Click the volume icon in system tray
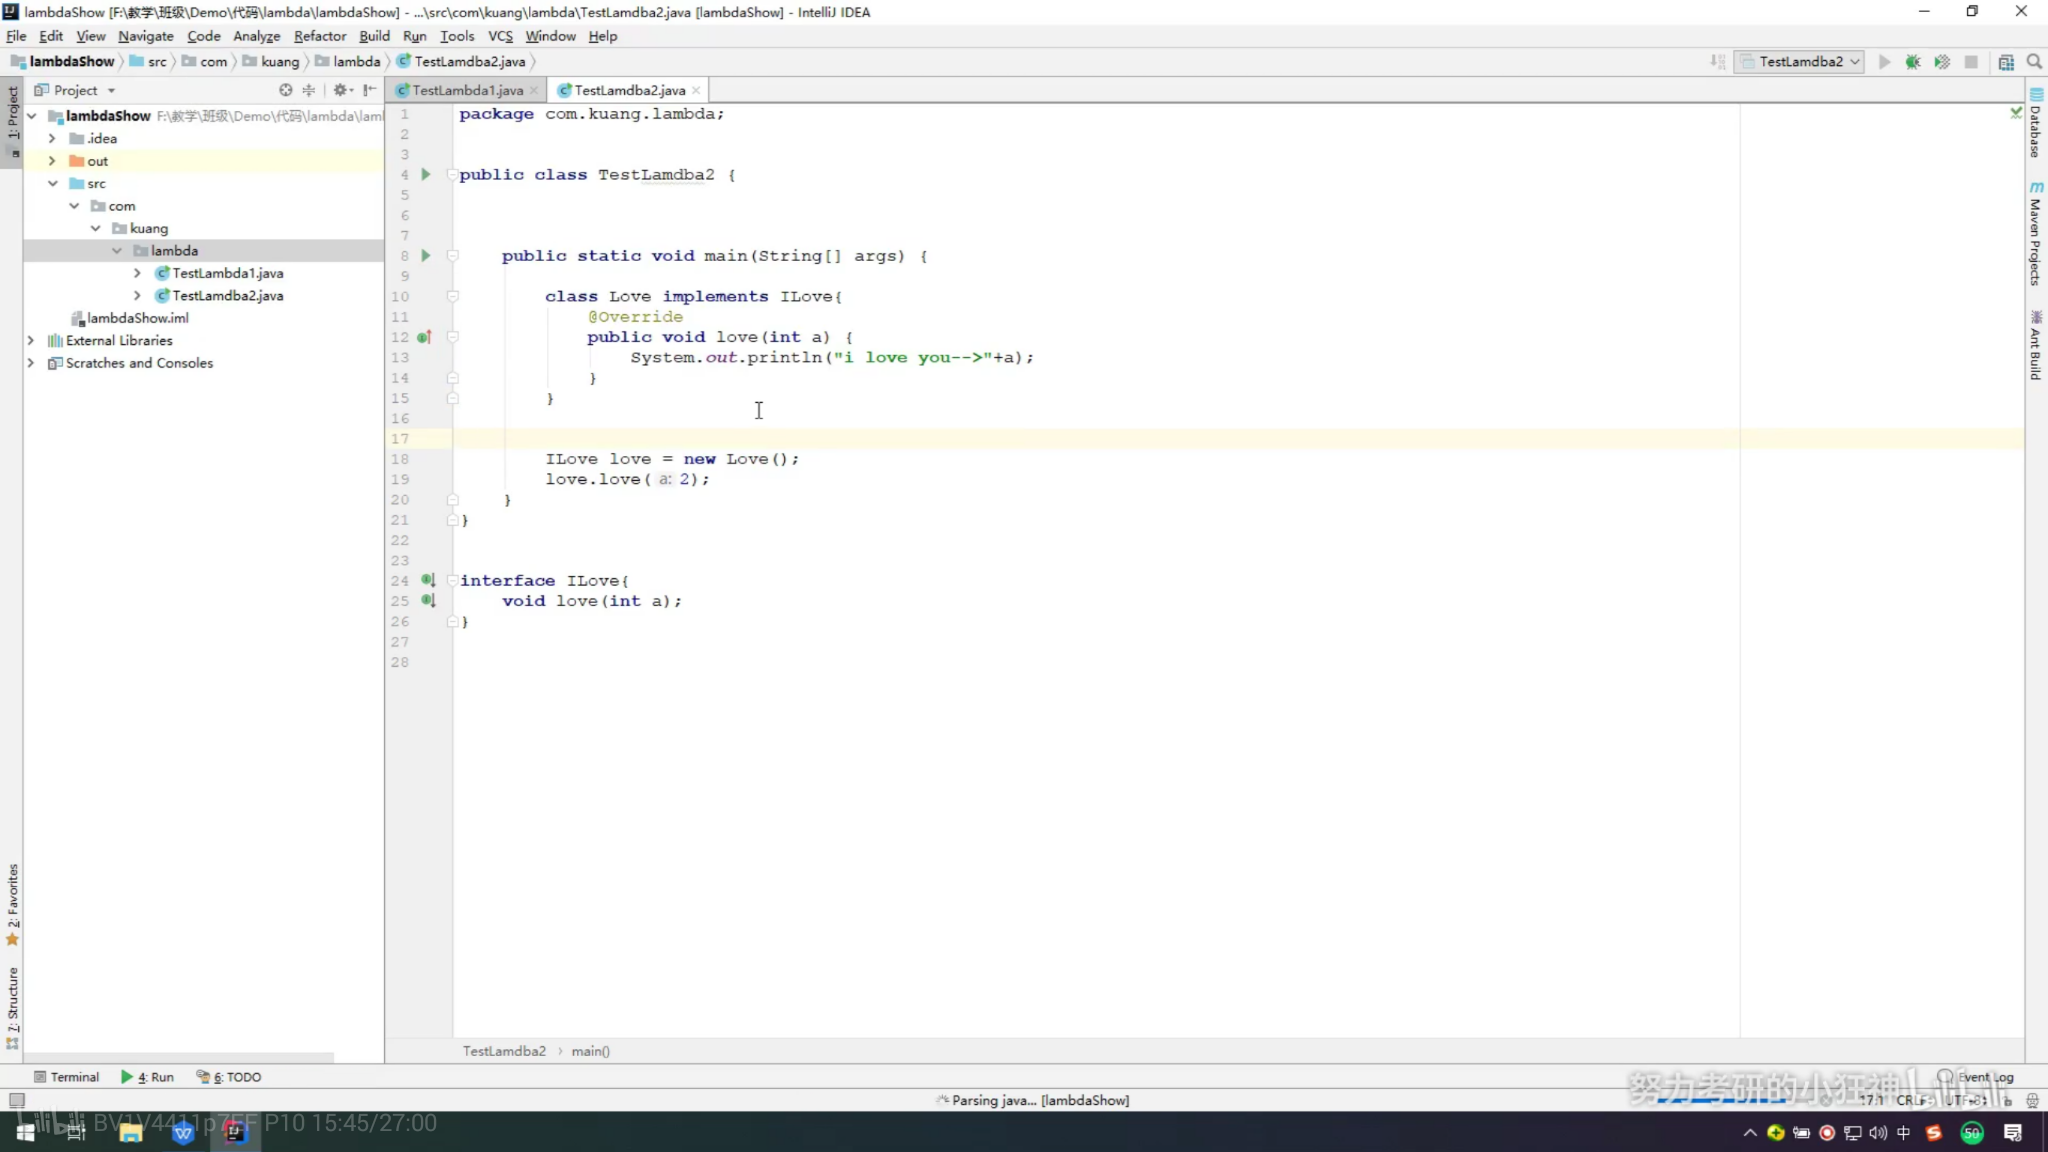Screen dimensions: 2048x1152 pos(1878,1132)
